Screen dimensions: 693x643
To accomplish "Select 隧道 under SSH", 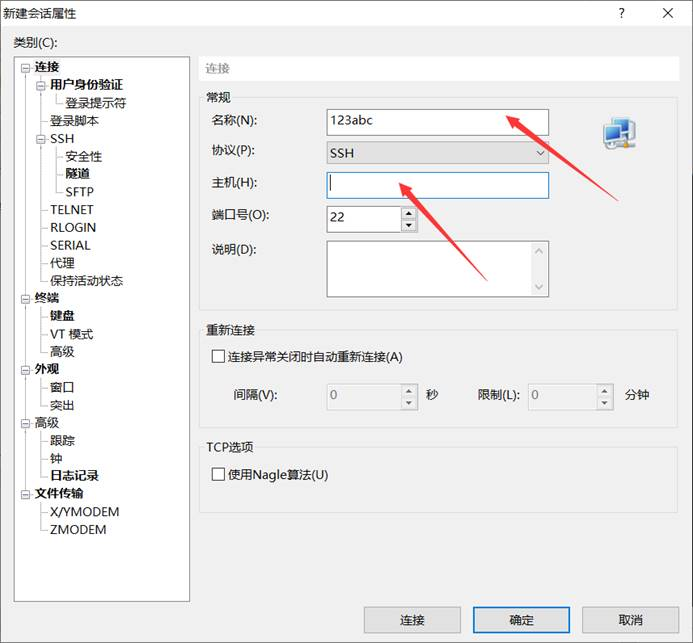I will (77, 174).
